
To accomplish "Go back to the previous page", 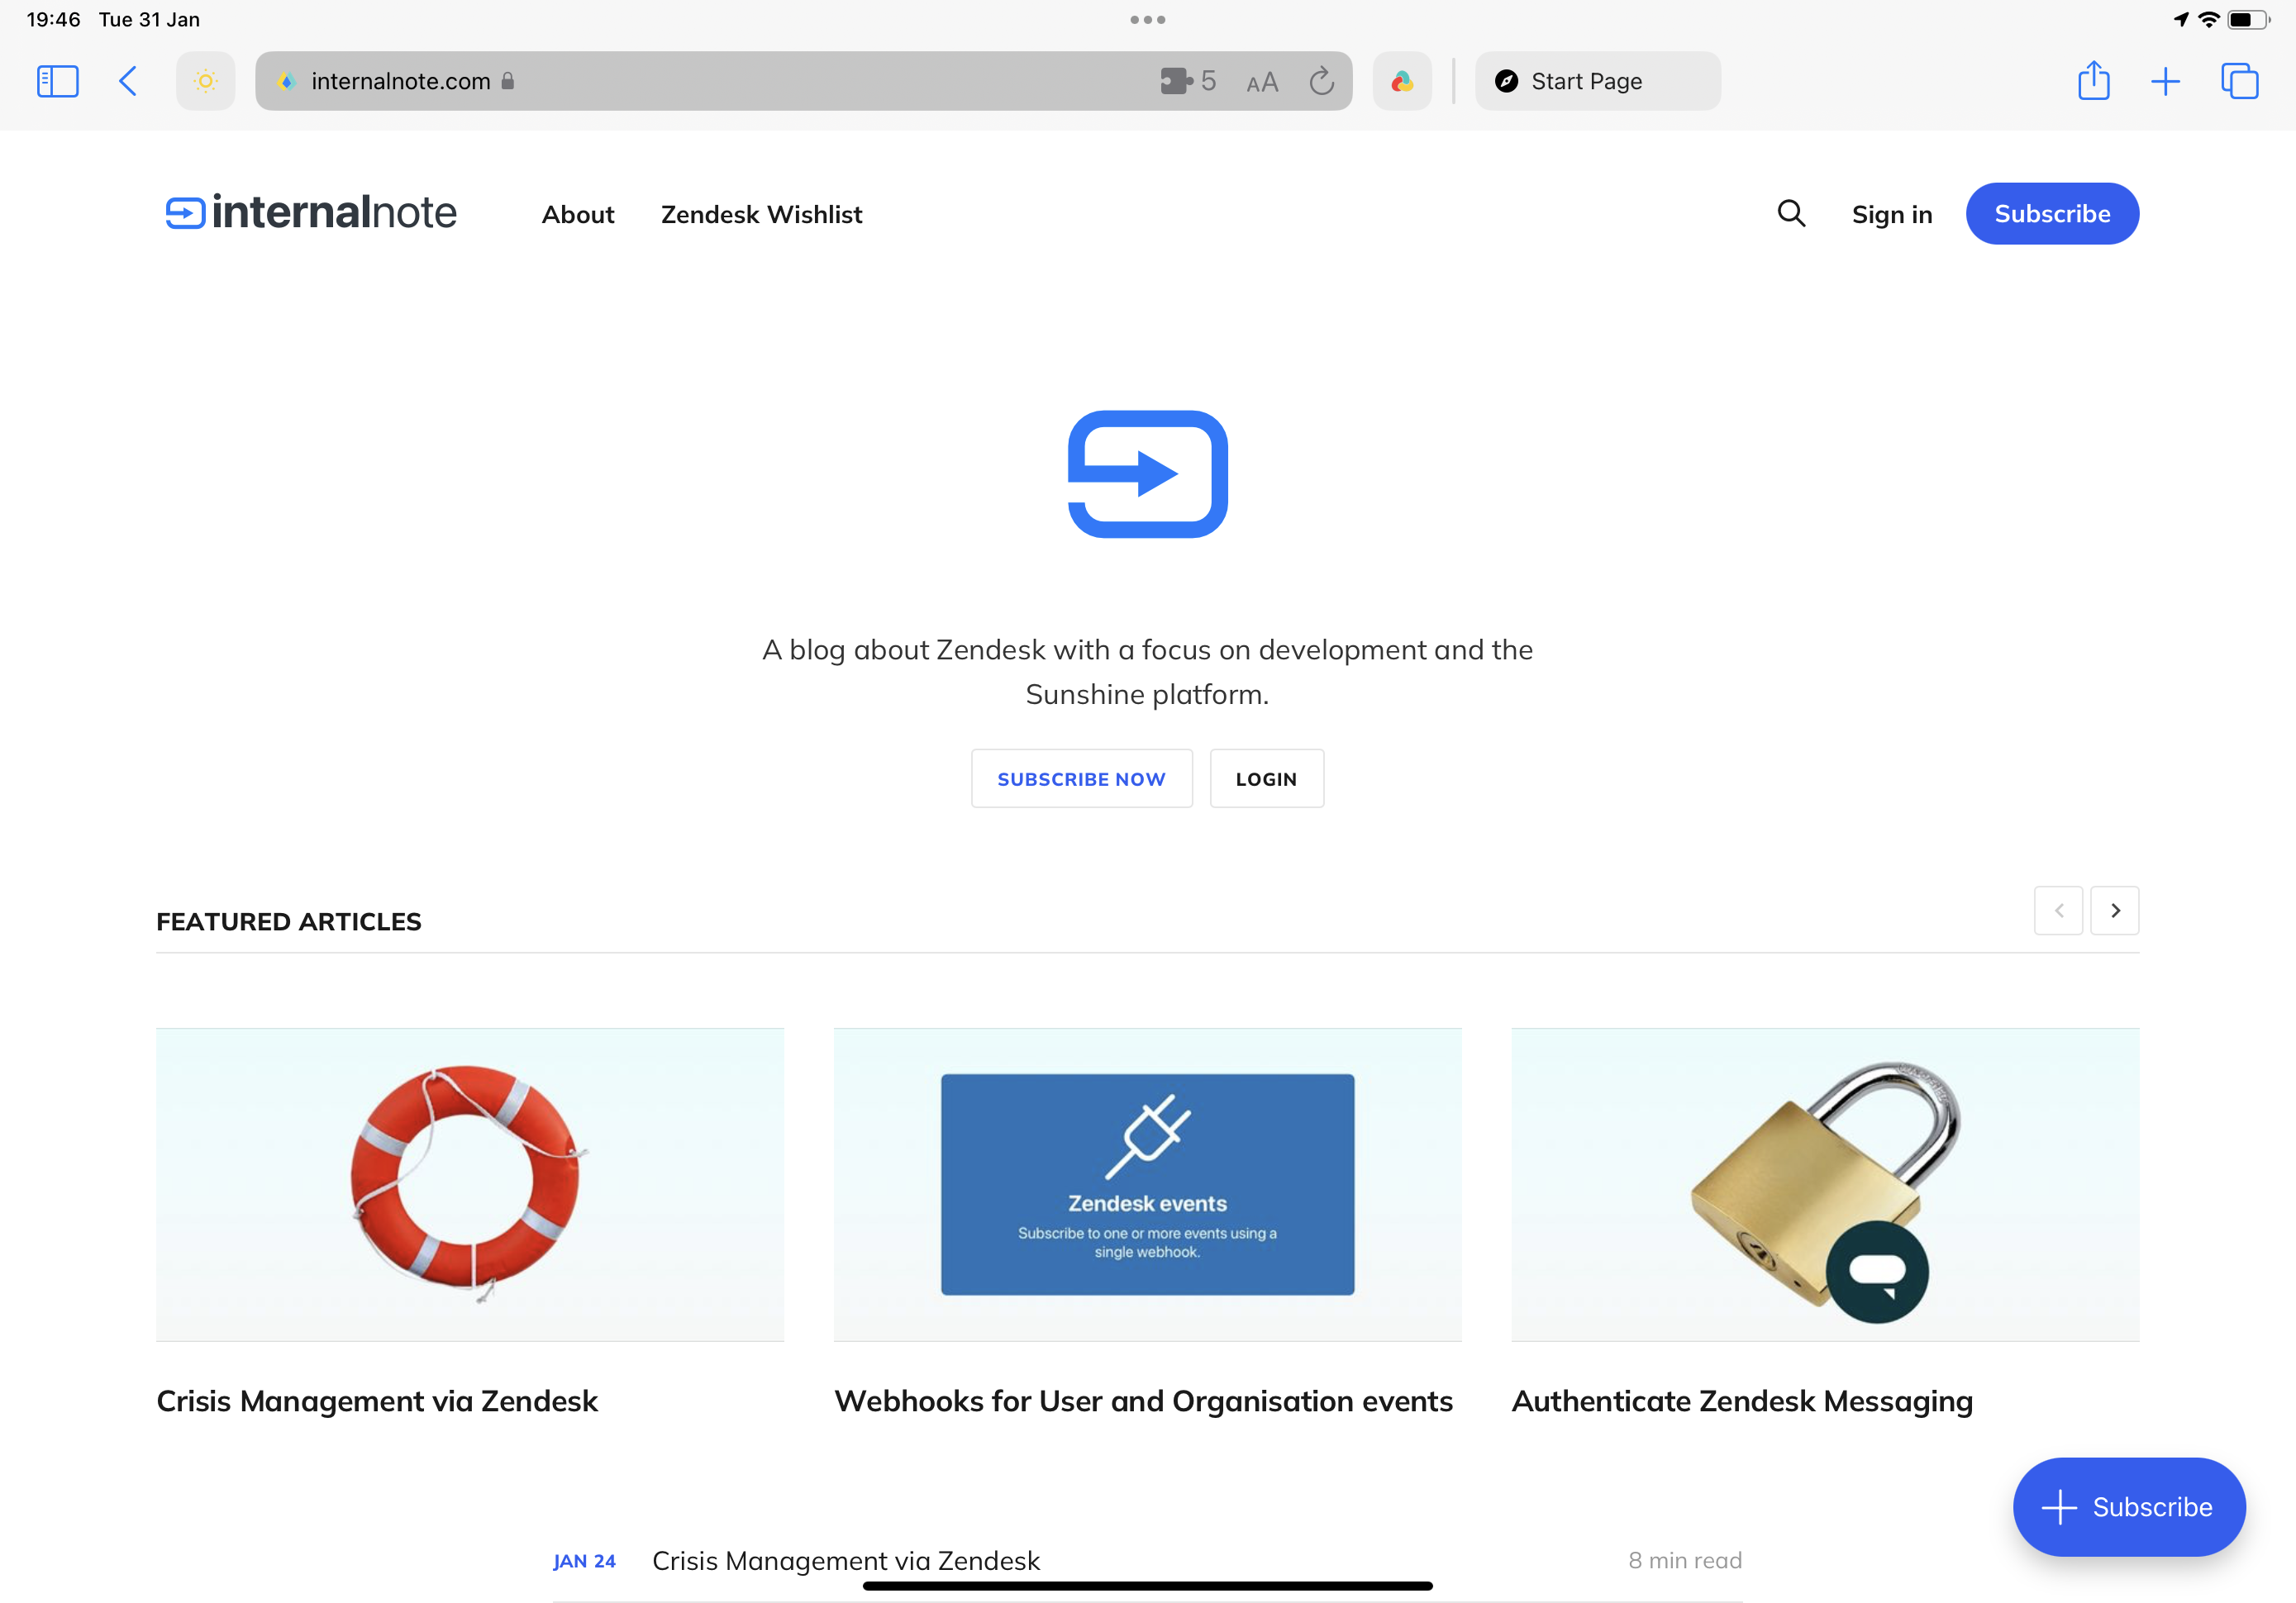I will [x=128, y=81].
